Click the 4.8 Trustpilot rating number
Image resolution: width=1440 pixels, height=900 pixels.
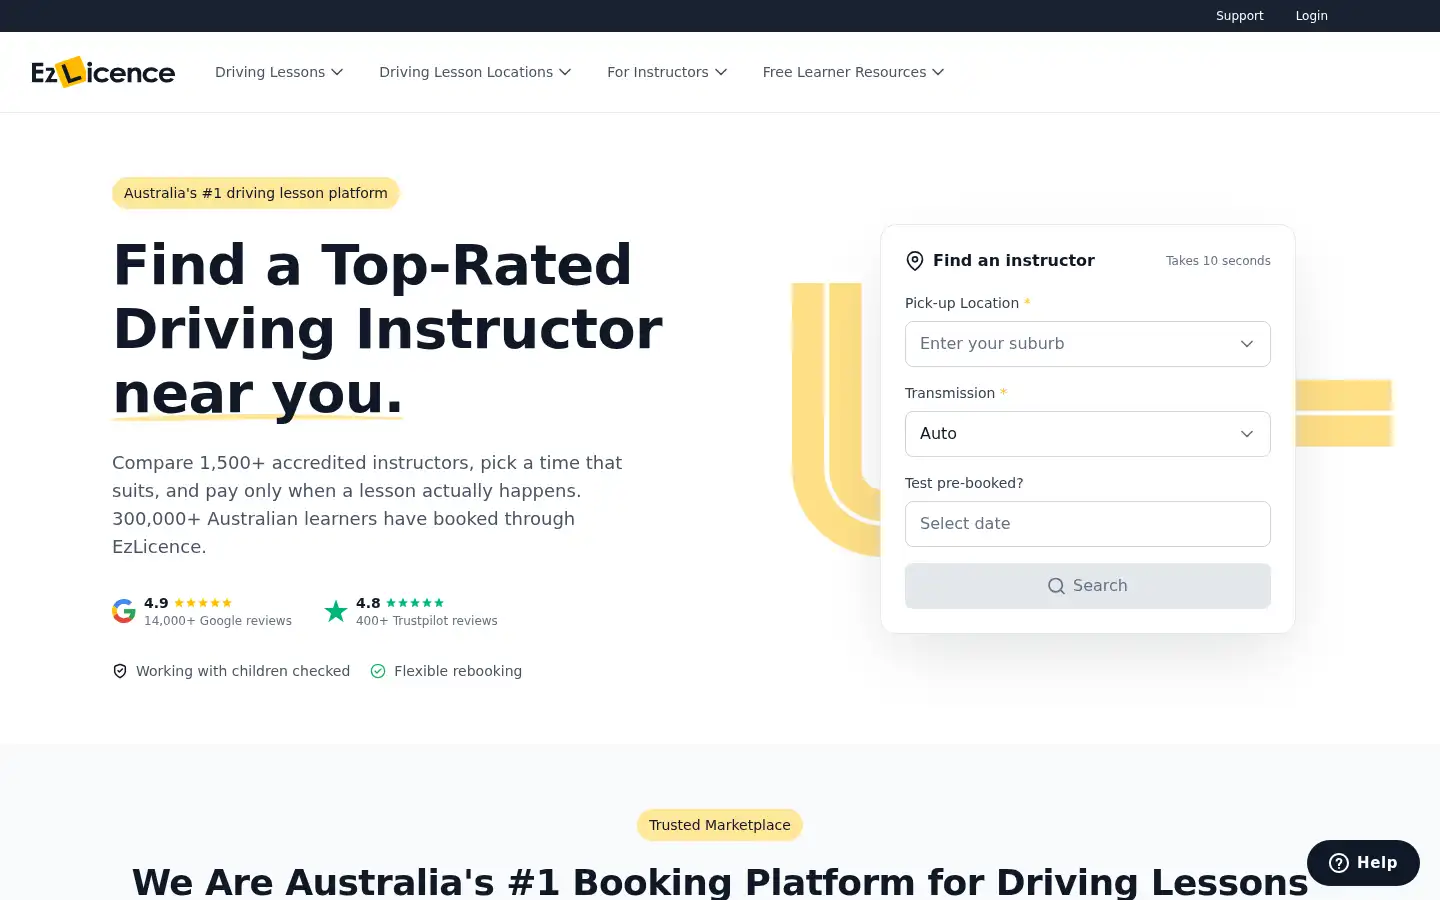[368, 603]
